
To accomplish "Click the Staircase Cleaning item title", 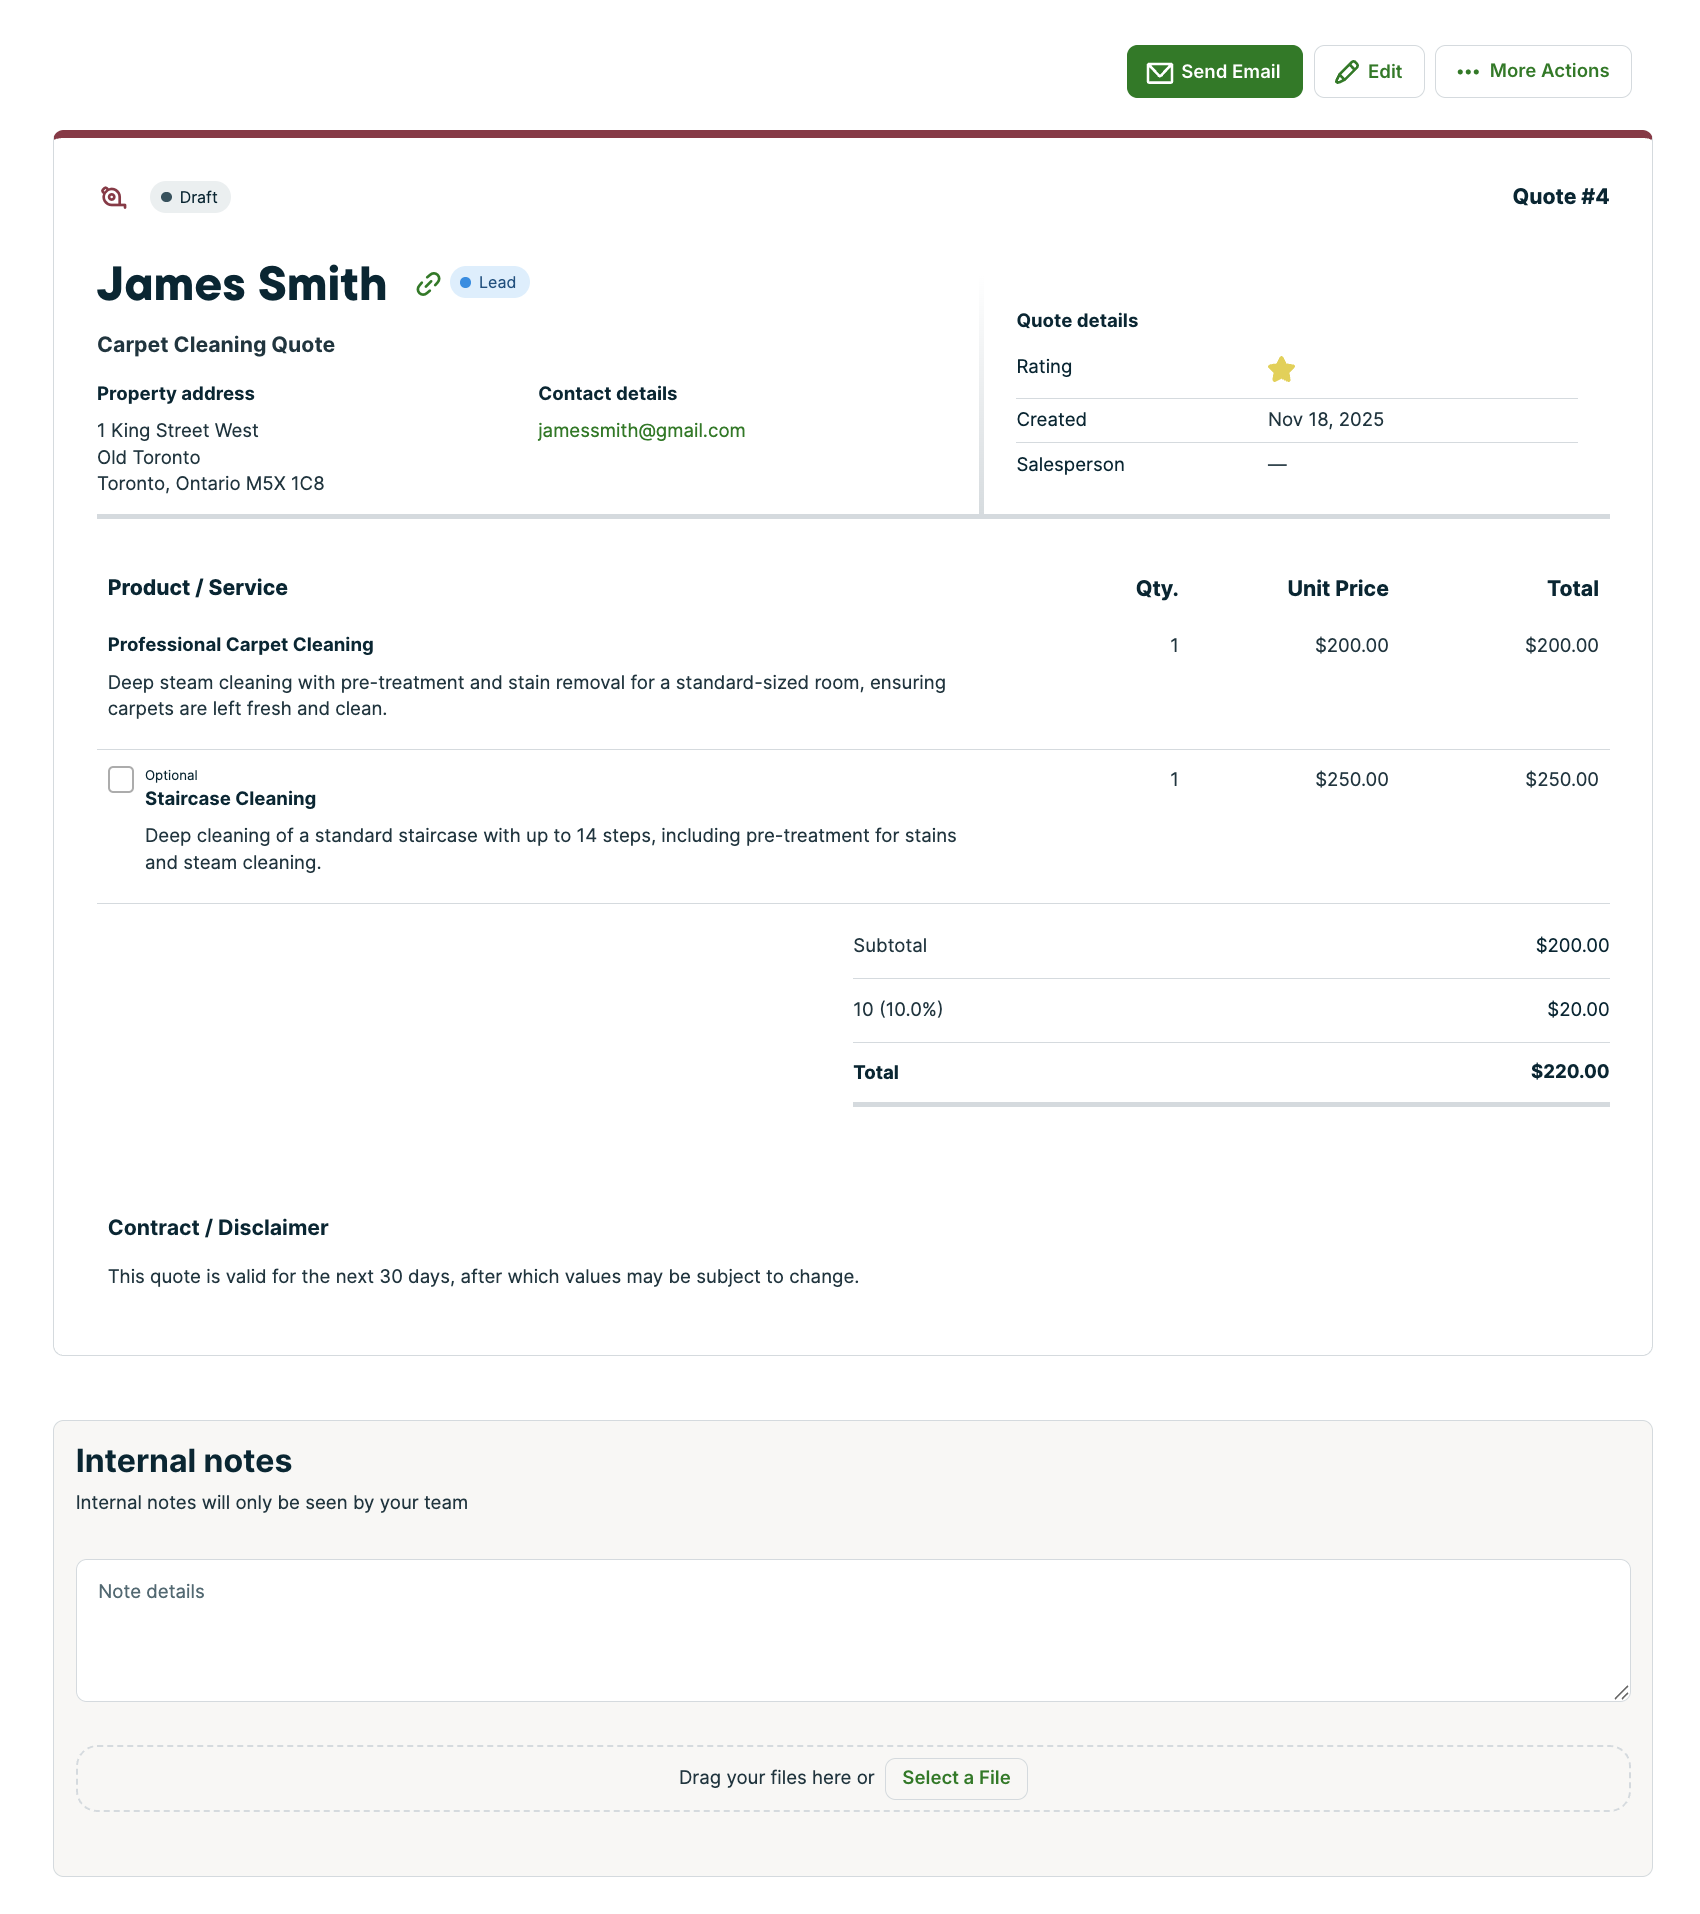I will (x=230, y=799).
